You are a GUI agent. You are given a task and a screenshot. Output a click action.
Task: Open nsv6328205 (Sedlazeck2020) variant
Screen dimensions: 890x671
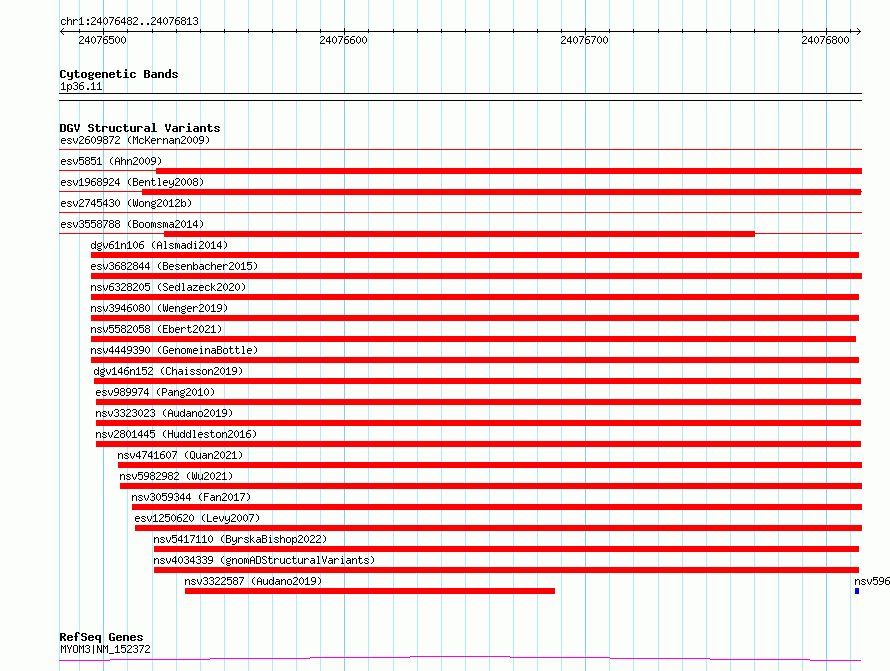(x=168, y=287)
